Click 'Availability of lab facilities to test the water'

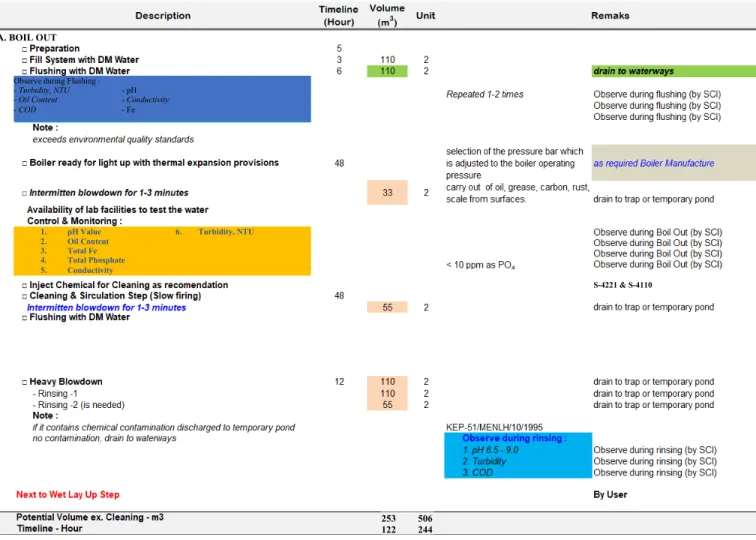[118, 210]
